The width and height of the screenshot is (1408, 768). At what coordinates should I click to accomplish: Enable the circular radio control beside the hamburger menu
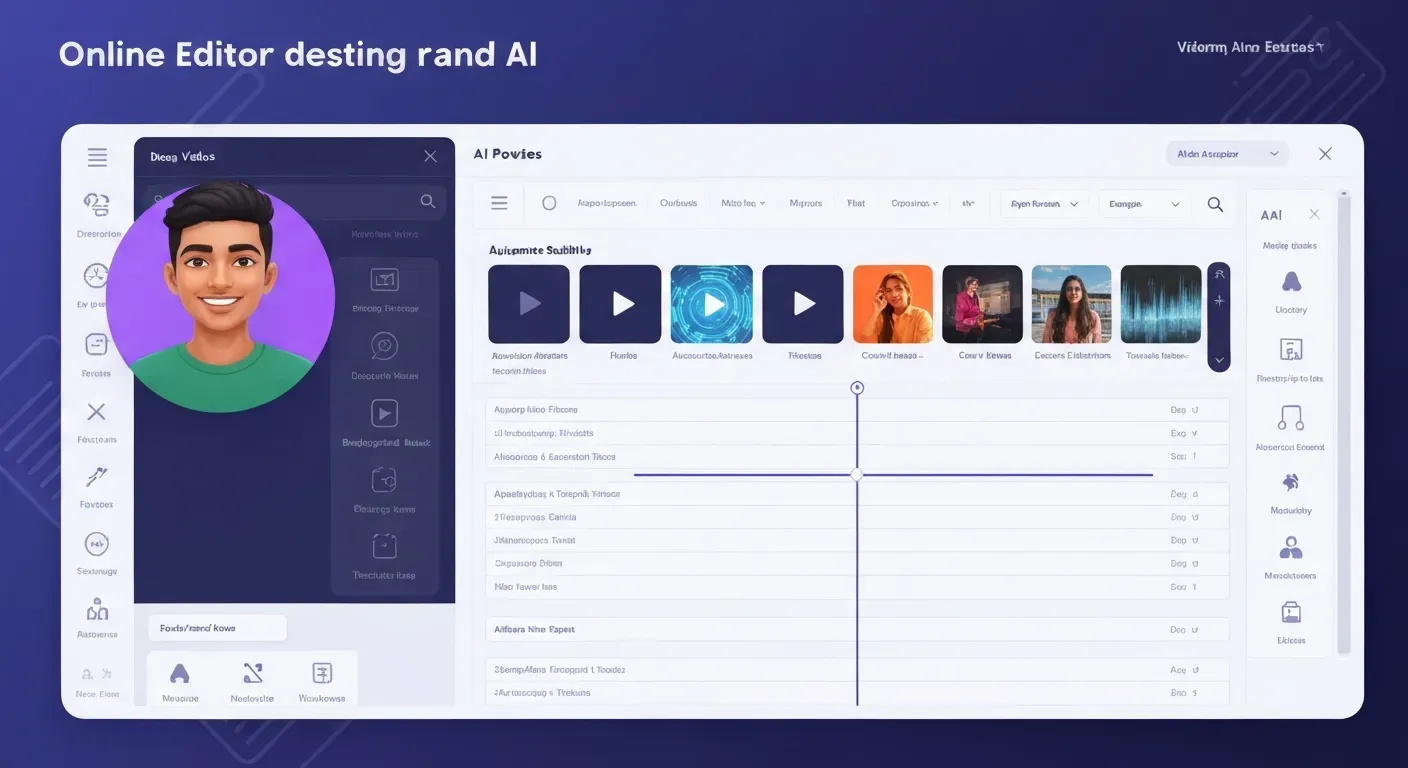(x=549, y=202)
